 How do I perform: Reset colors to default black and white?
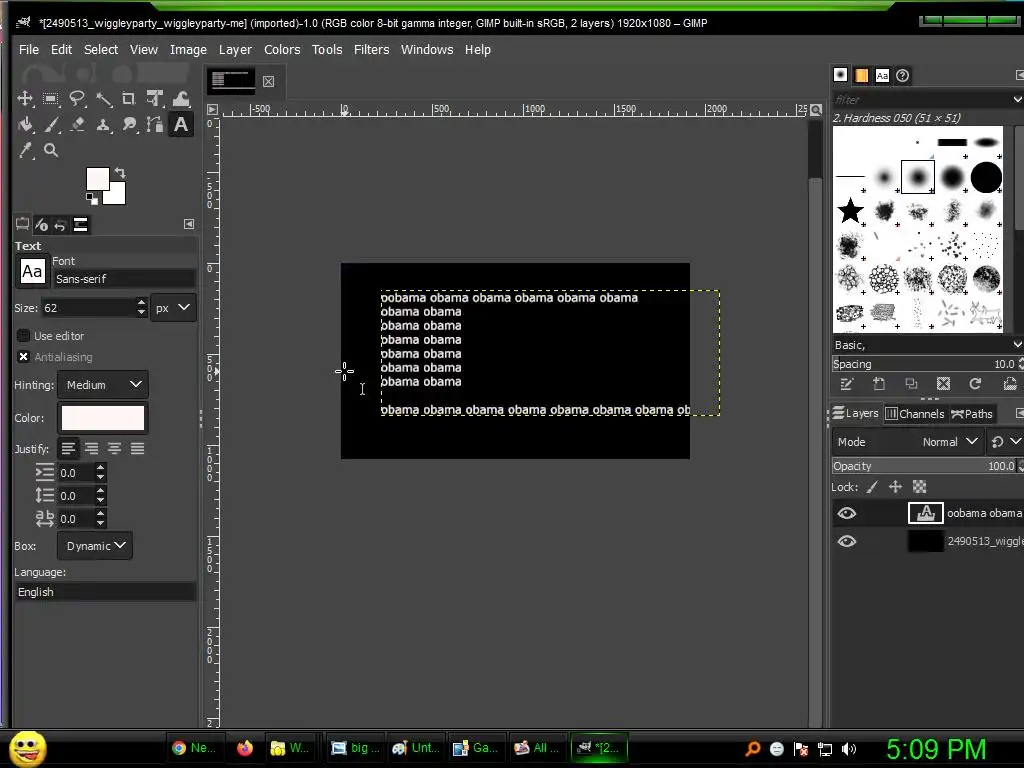[91, 199]
